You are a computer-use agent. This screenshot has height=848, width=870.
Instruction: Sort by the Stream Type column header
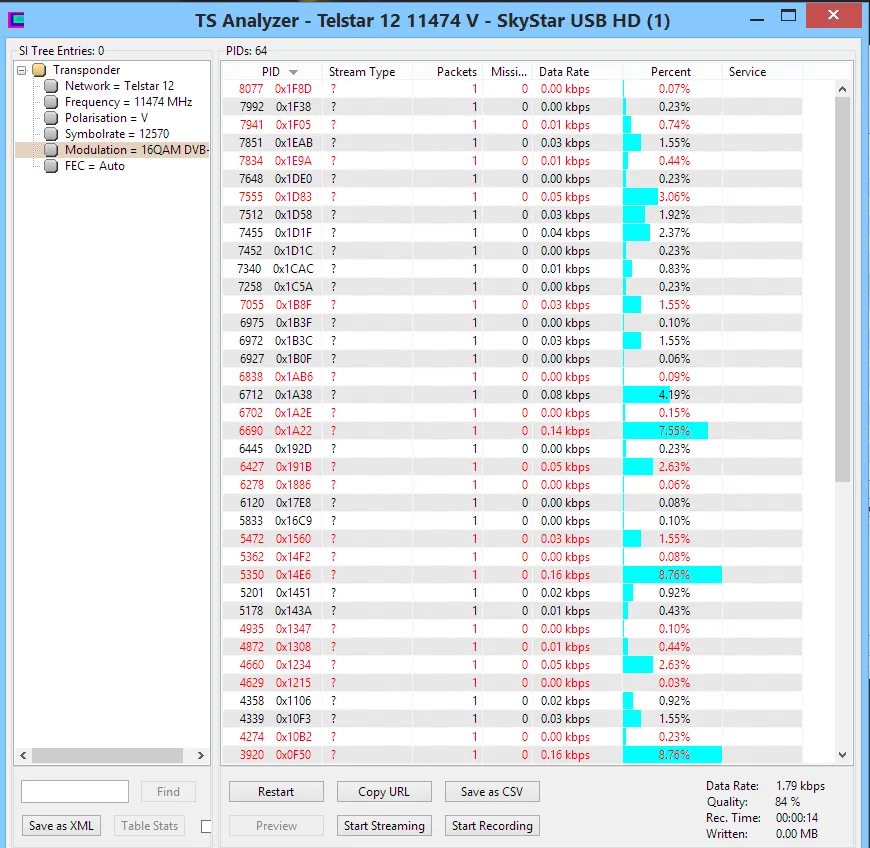point(362,72)
